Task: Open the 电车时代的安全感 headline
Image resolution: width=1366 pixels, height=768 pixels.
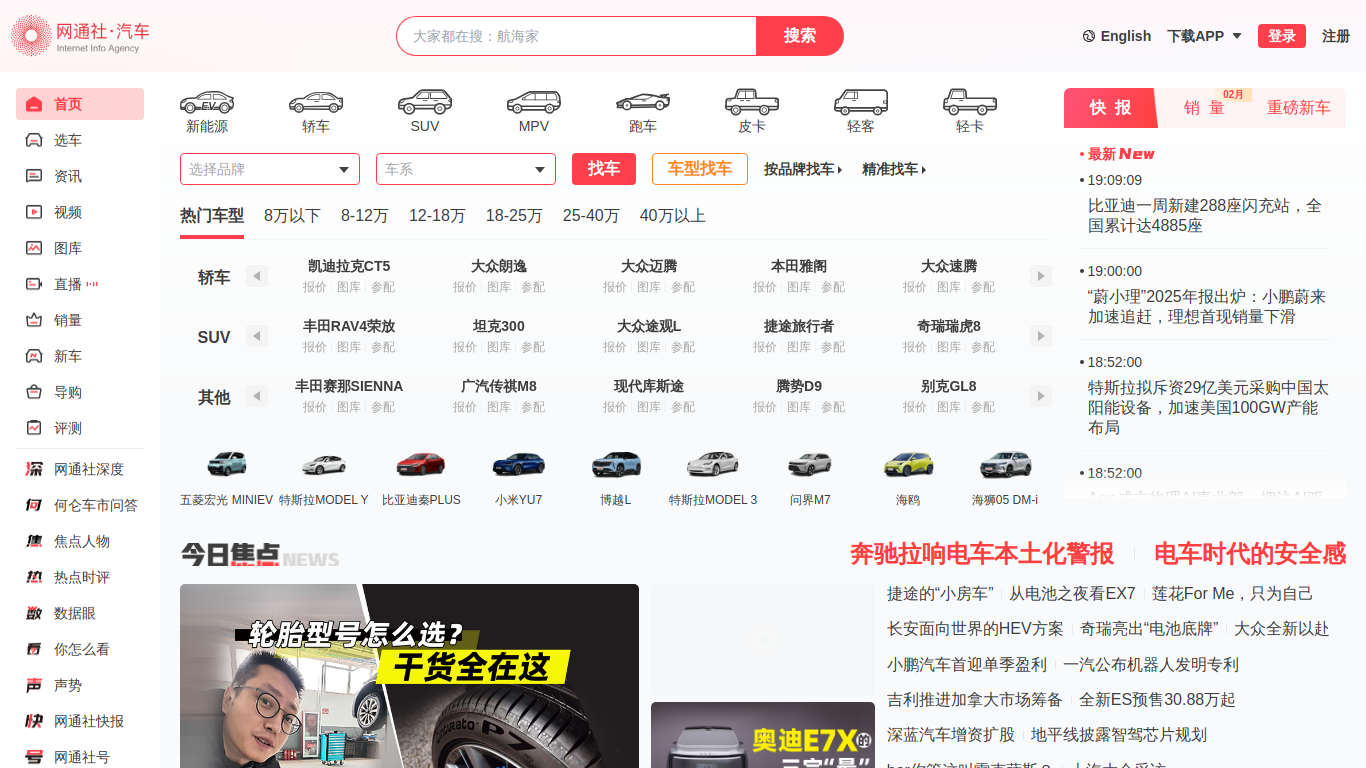Action: click(x=1250, y=554)
